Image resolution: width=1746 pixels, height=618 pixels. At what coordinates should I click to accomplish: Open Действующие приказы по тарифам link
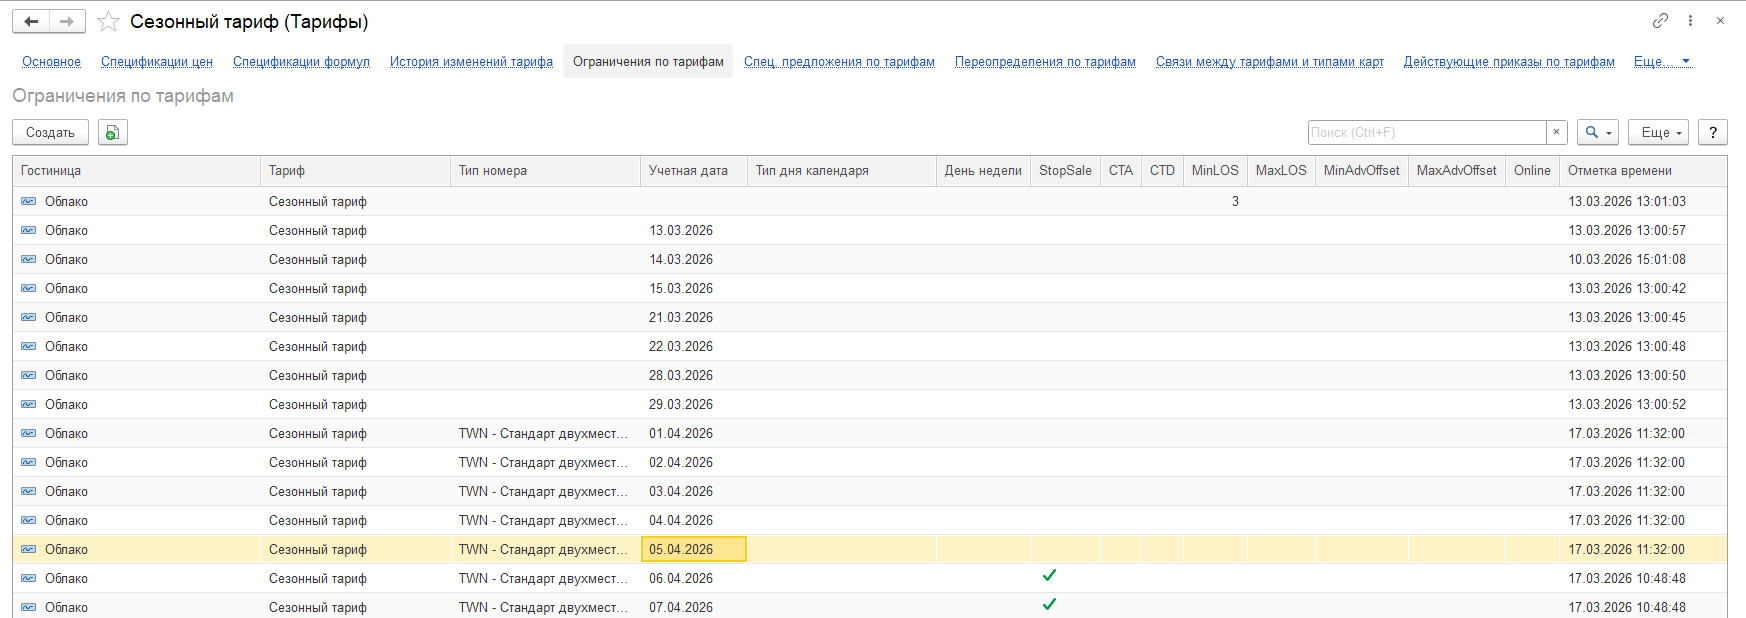(x=1509, y=61)
